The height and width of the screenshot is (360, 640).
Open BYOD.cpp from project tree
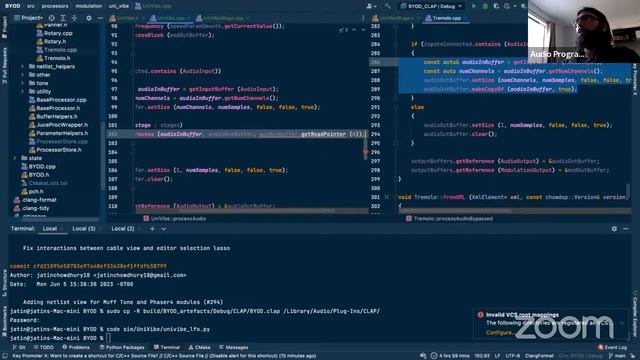click(x=38, y=167)
